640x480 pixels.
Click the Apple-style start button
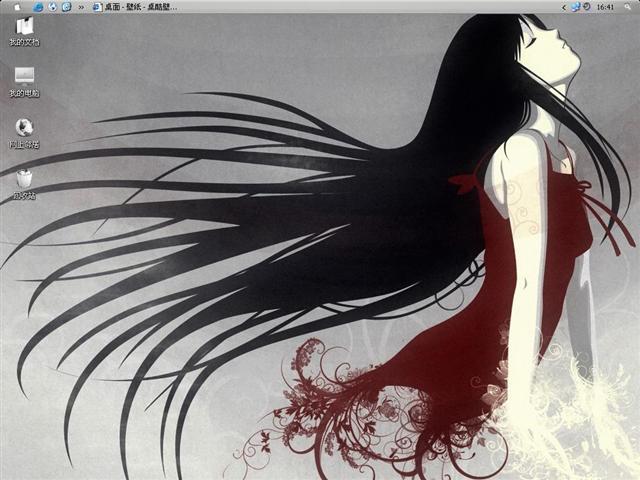click(17, 7)
